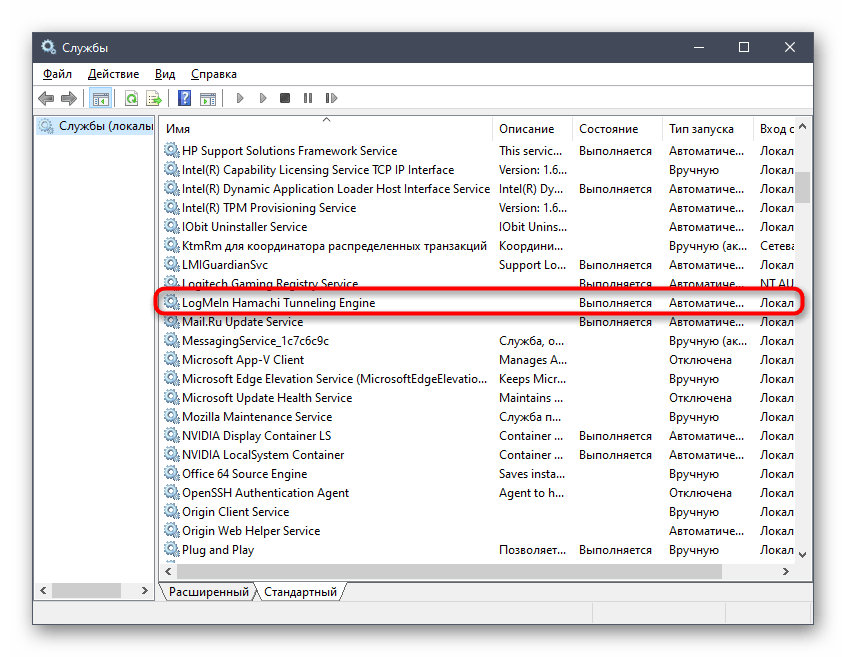The image size is (846, 657).
Task: Click the Back arrow toolbar icon
Action: coord(46,98)
